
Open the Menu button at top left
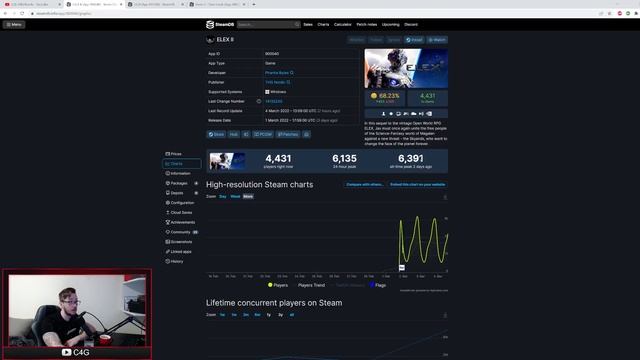pyautogui.click(x=14, y=24)
